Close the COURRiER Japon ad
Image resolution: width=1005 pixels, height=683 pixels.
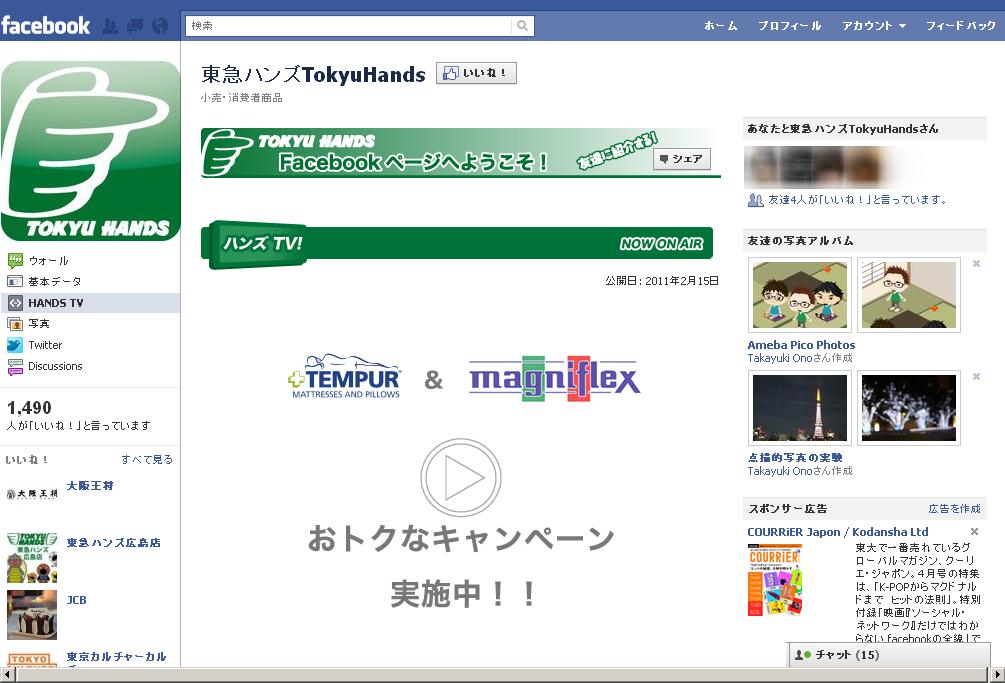coord(974,532)
